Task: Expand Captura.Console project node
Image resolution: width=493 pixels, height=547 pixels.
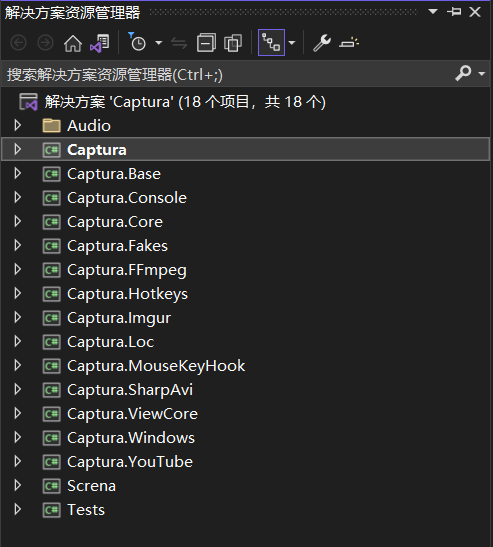Action: click(x=17, y=197)
